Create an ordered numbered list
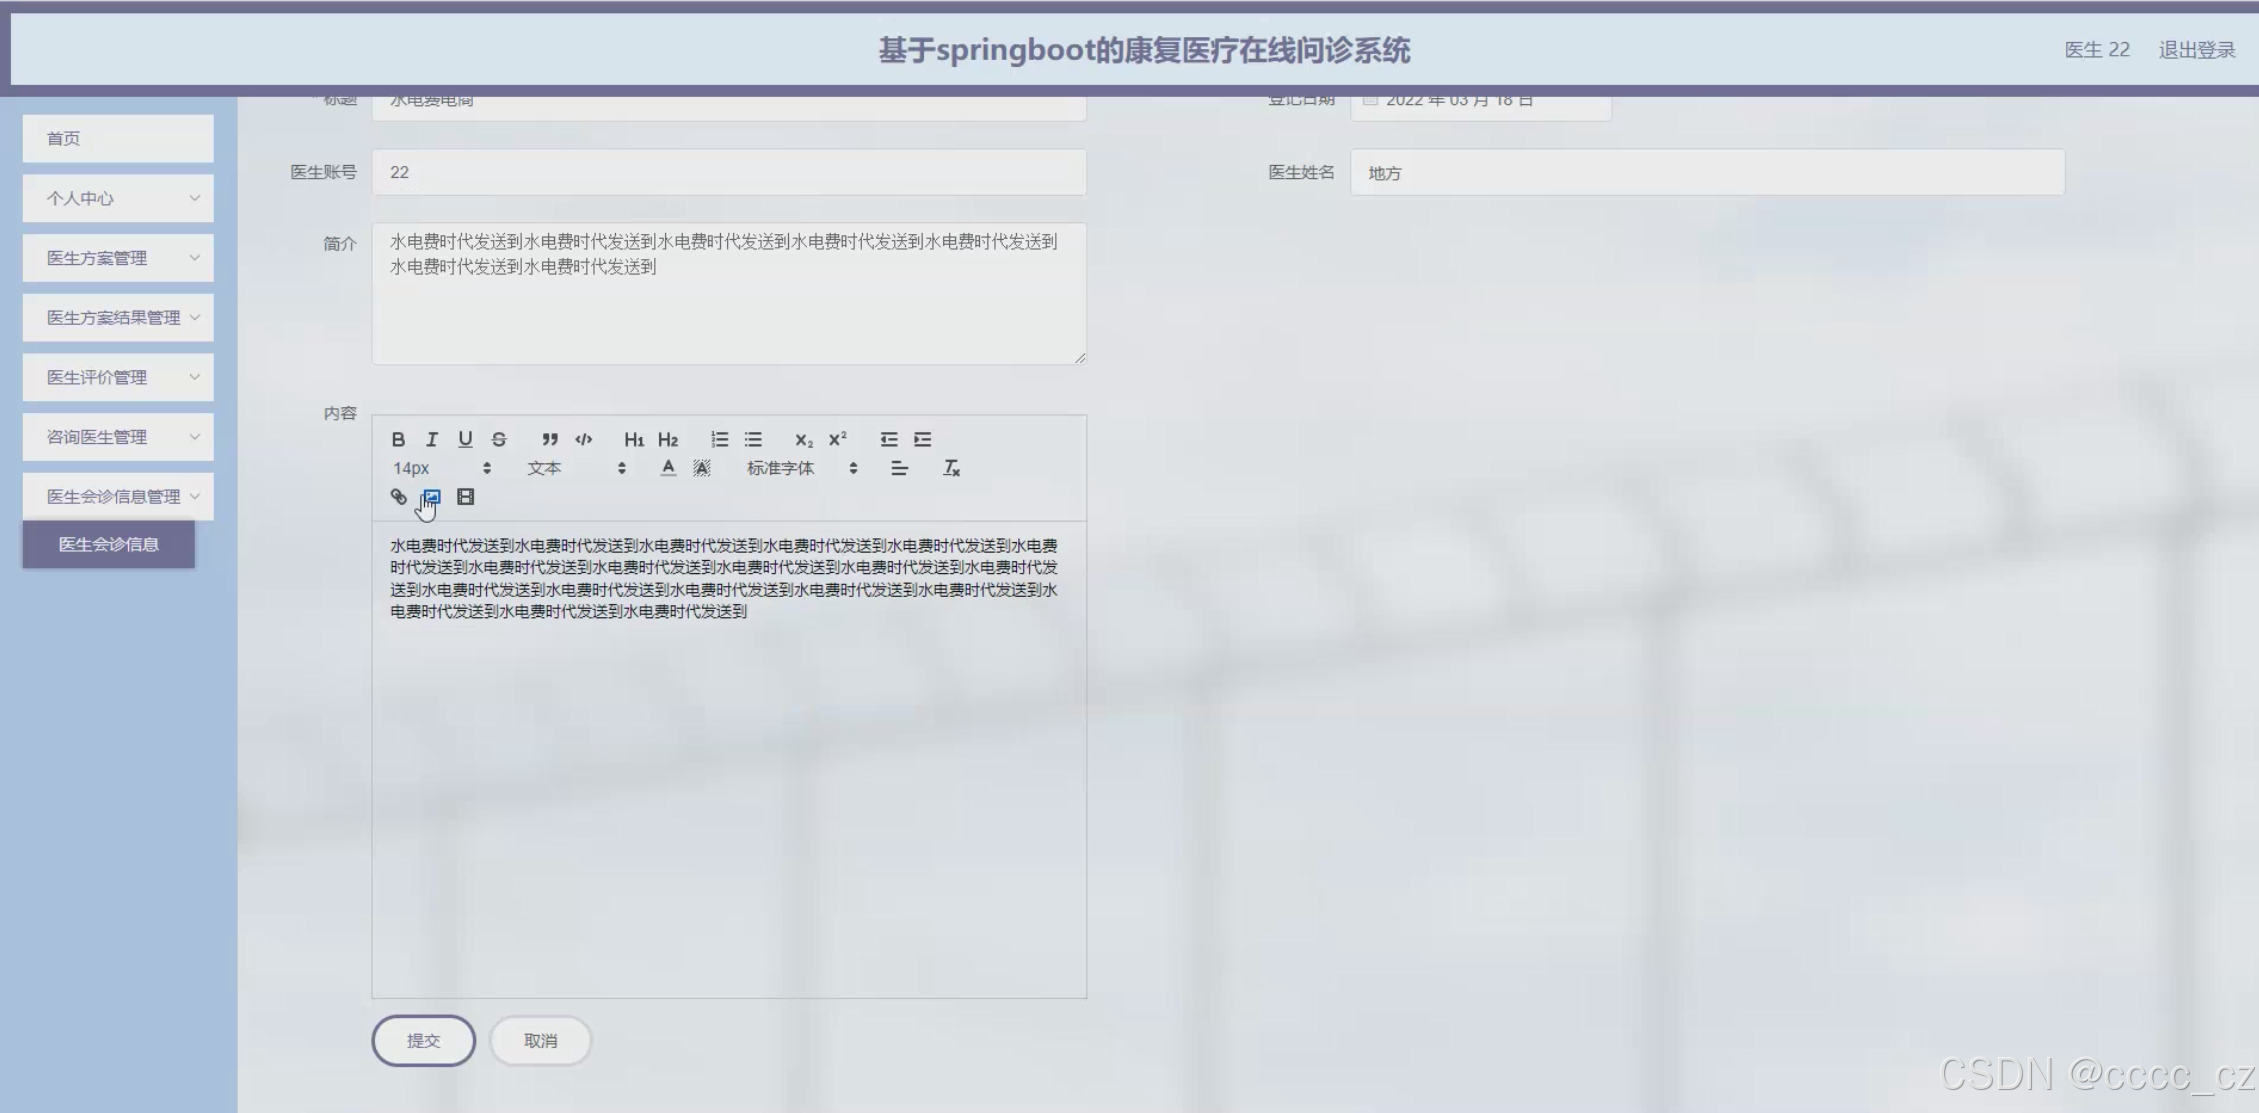2259x1113 pixels. pyautogui.click(x=719, y=439)
